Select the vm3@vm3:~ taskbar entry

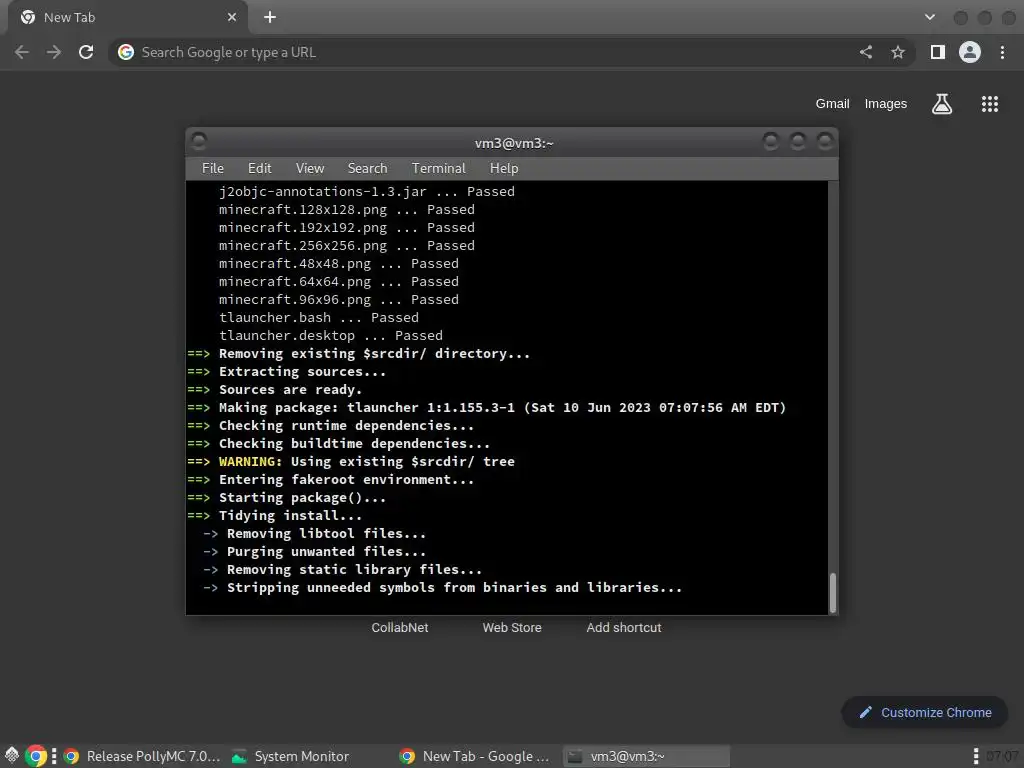[x=645, y=756]
